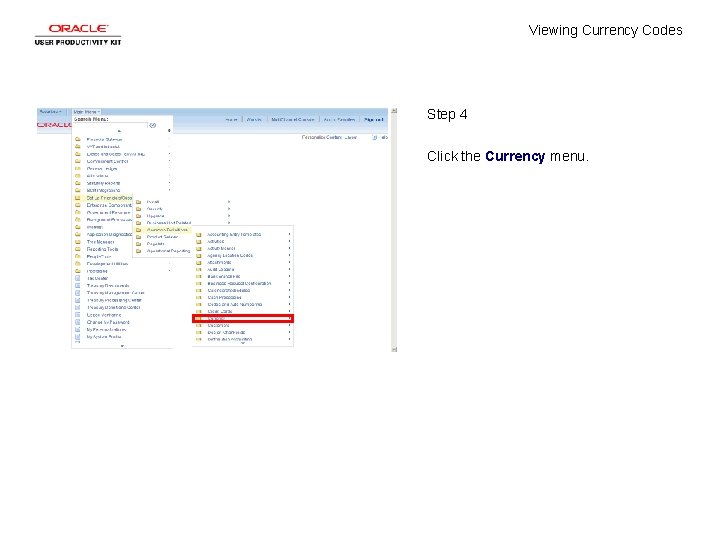Click the Activities menu text
Viewport: 720px width, 540px height.
click(x=216, y=242)
